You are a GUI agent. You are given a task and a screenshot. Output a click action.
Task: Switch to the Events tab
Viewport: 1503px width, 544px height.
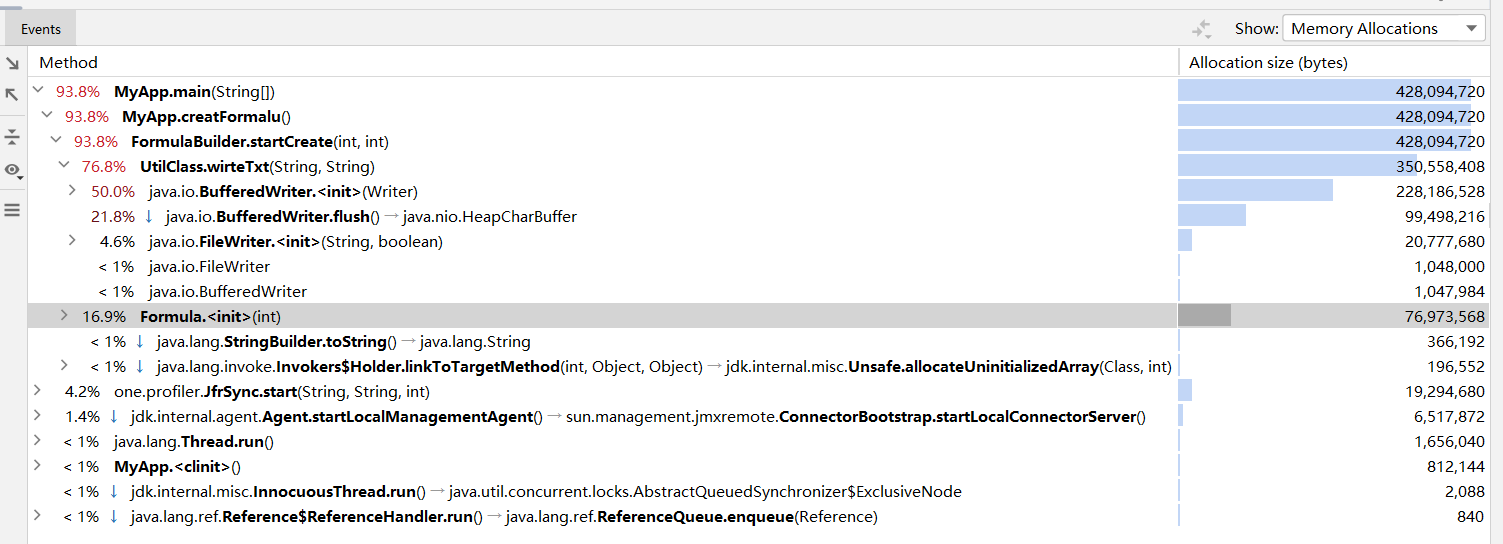click(41, 29)
